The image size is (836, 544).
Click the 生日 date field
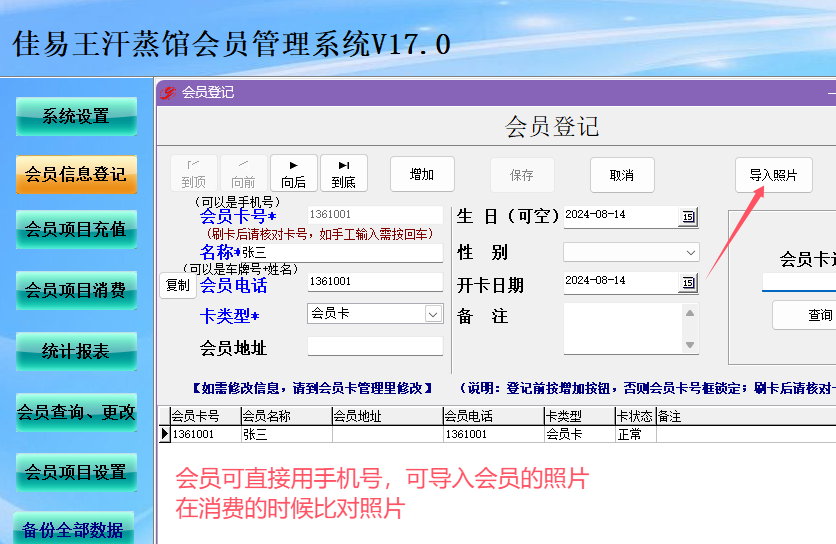621,217
